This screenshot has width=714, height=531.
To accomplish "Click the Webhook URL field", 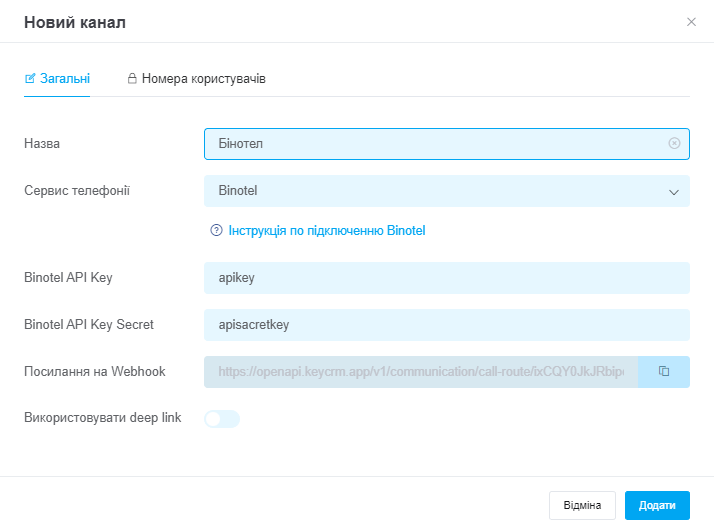I will (x=421, y=372).
